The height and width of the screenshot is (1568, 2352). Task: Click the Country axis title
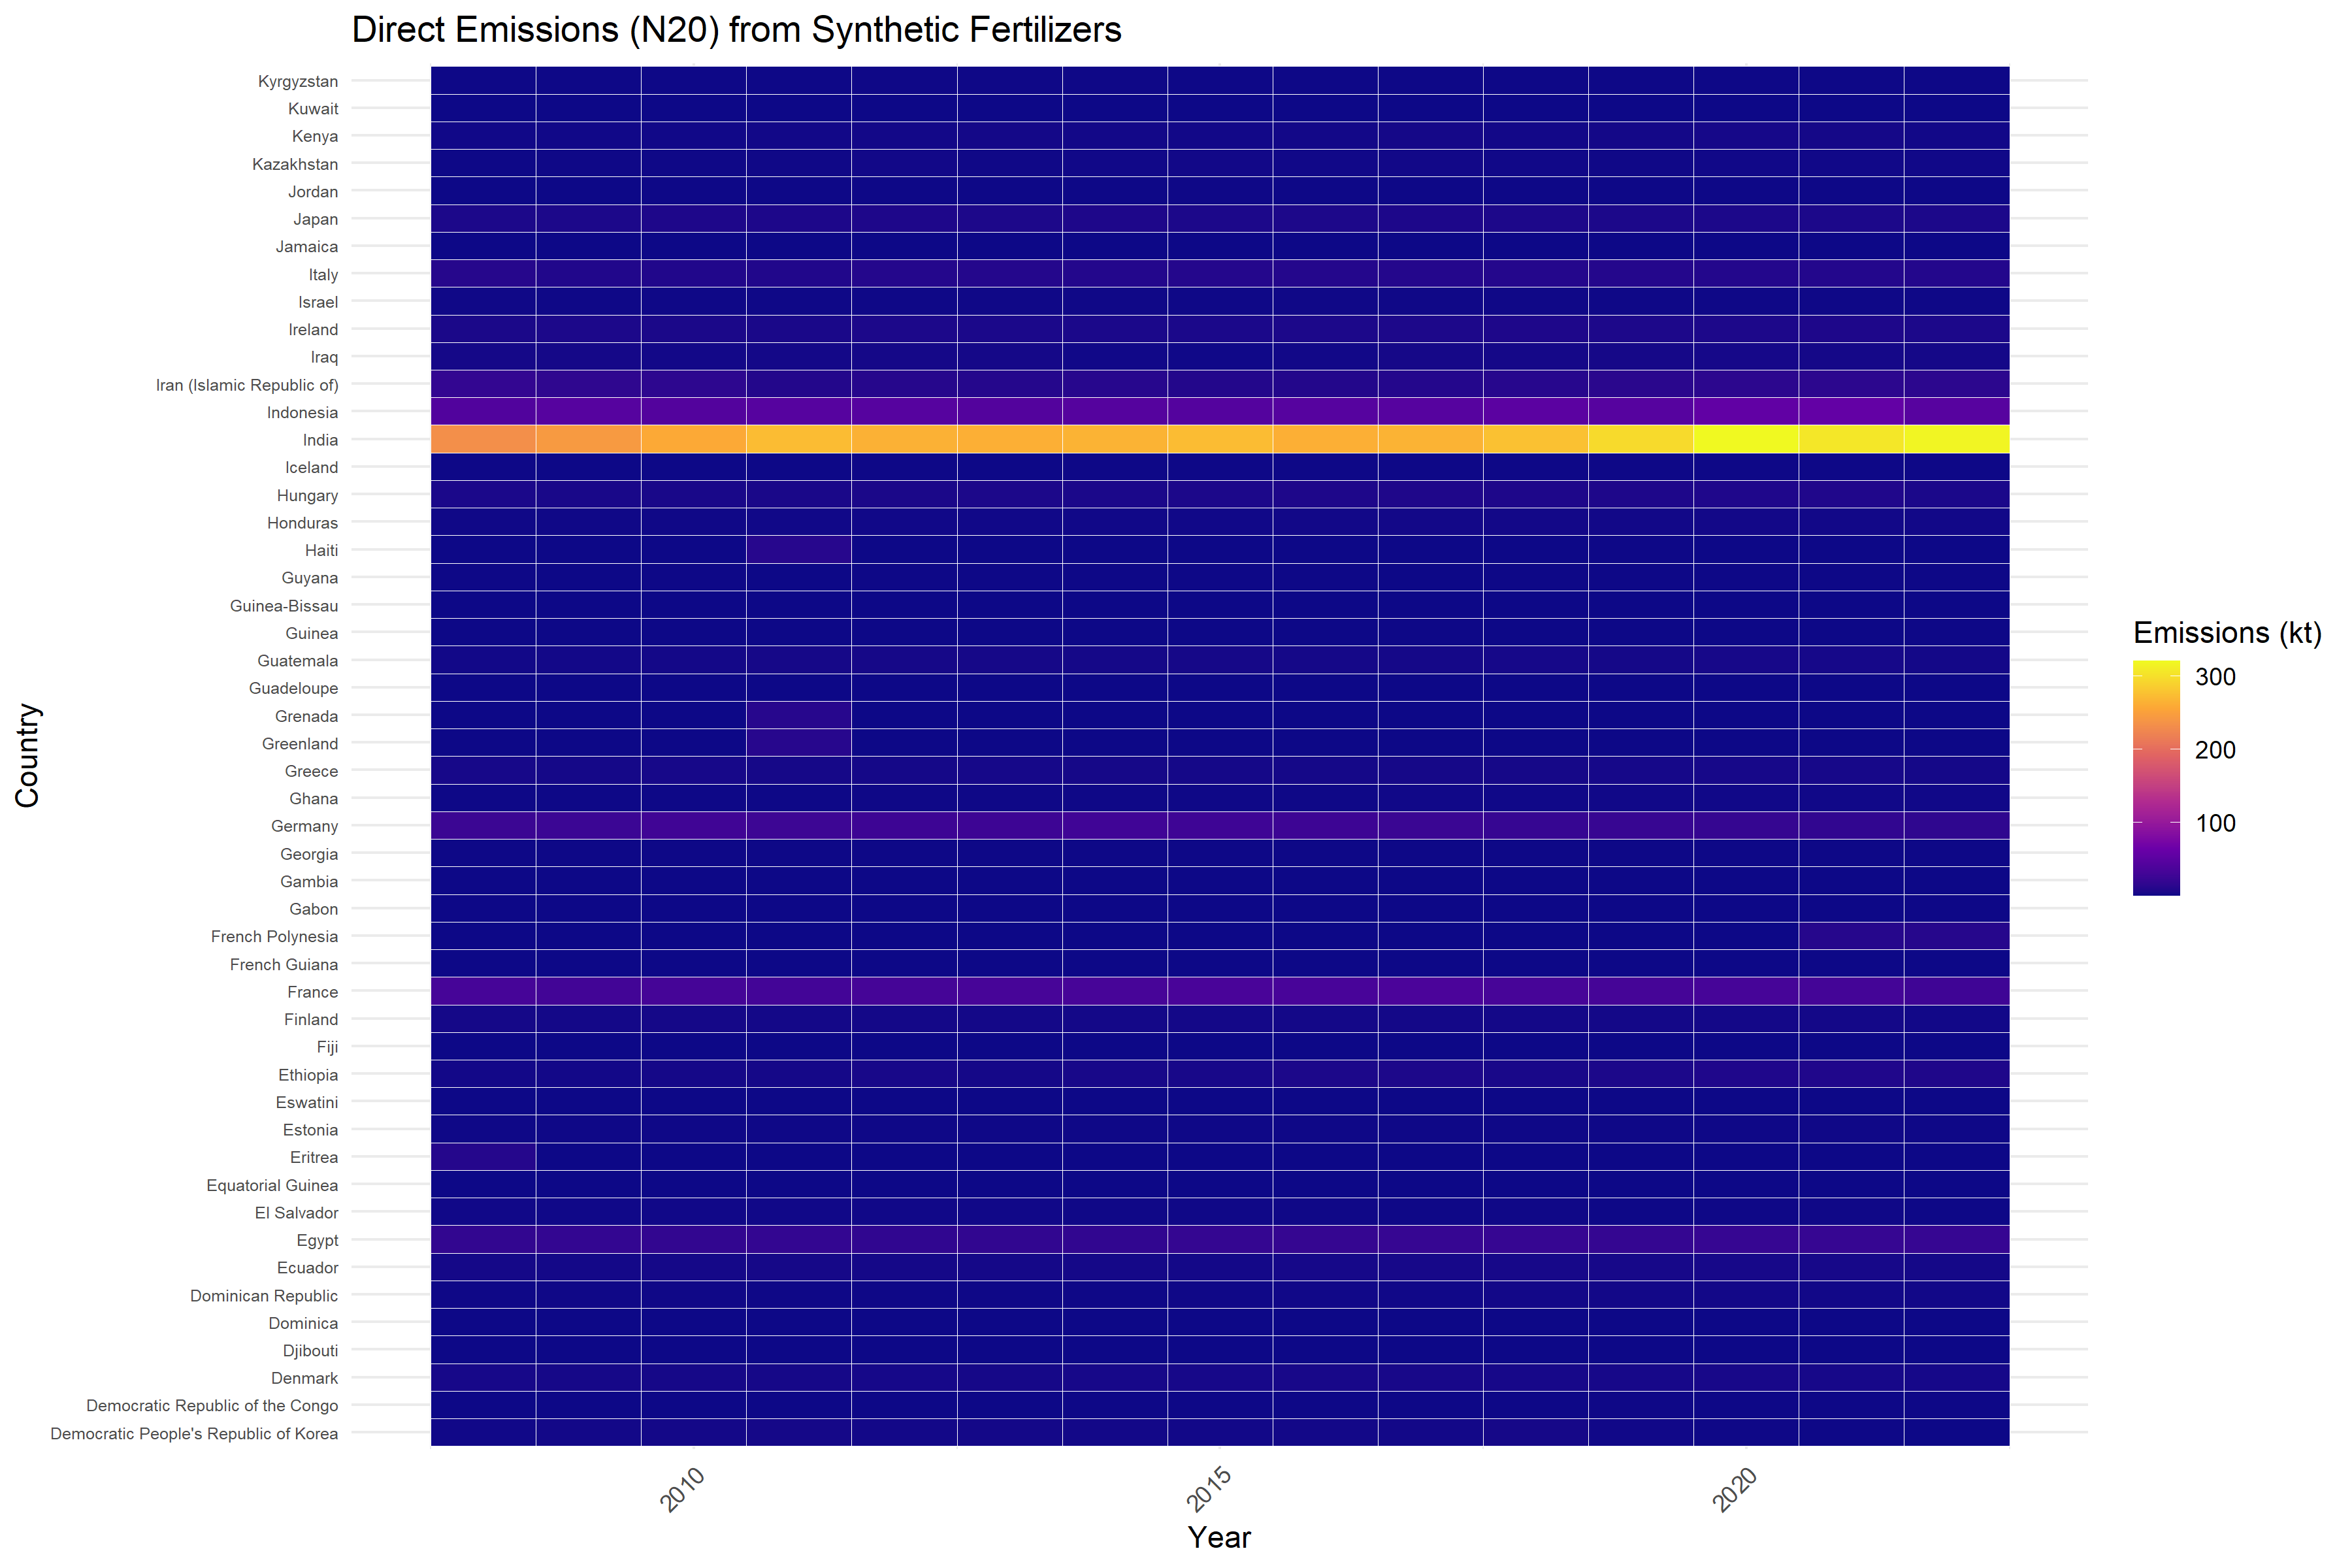coord(28,756)
